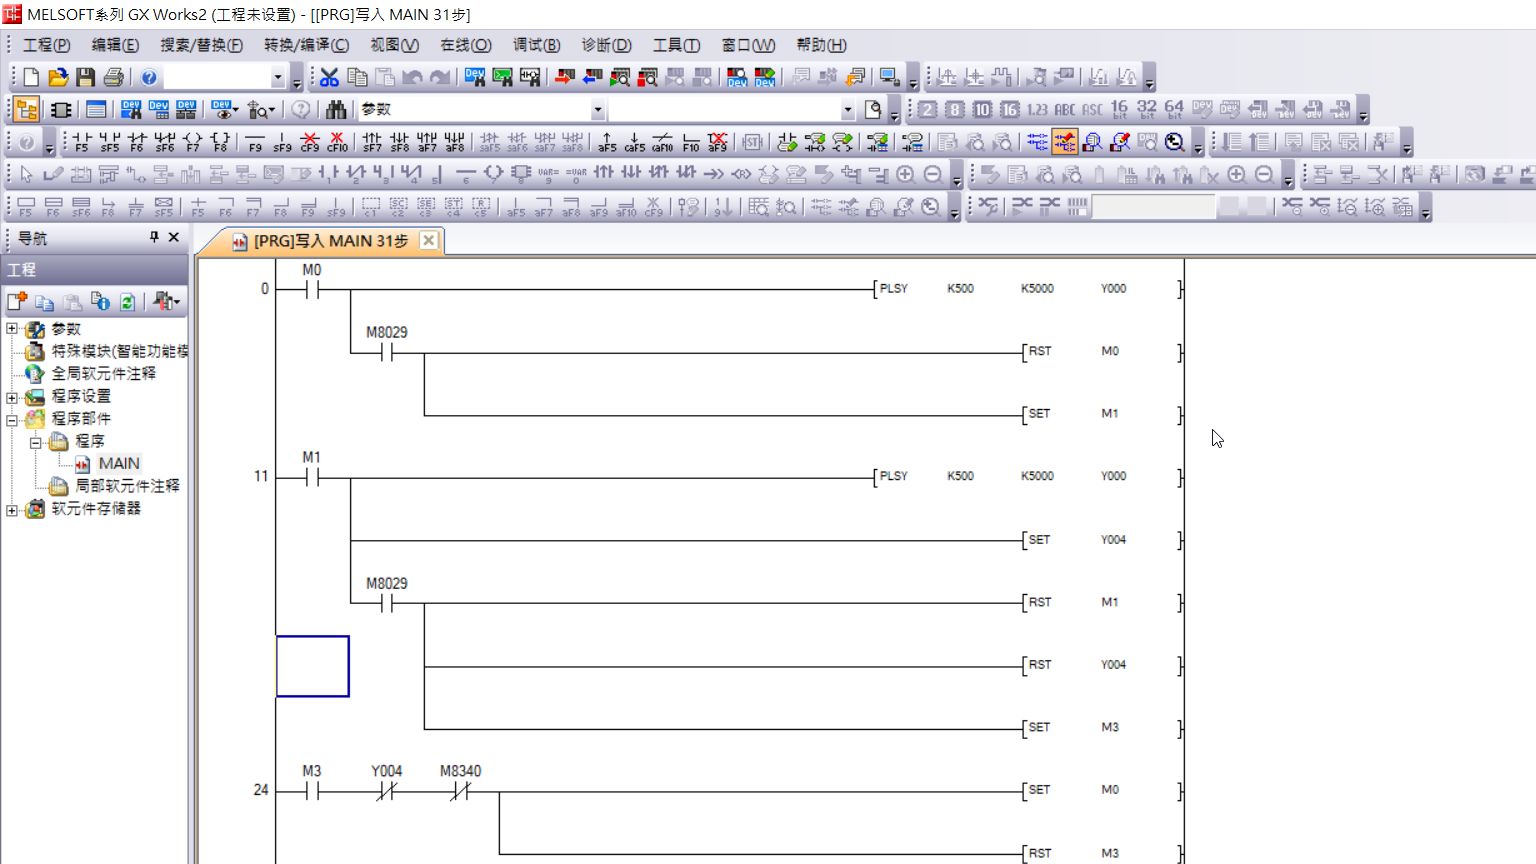1536x864 pixels.
Task: Toggle the highlighted write mode button
Action: click(1064, 142)
